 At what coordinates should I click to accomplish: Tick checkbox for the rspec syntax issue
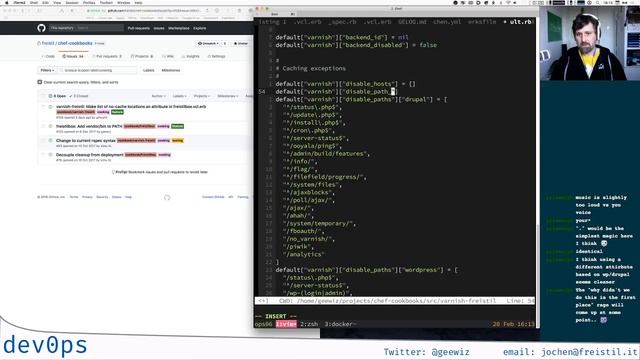point(43,140)
